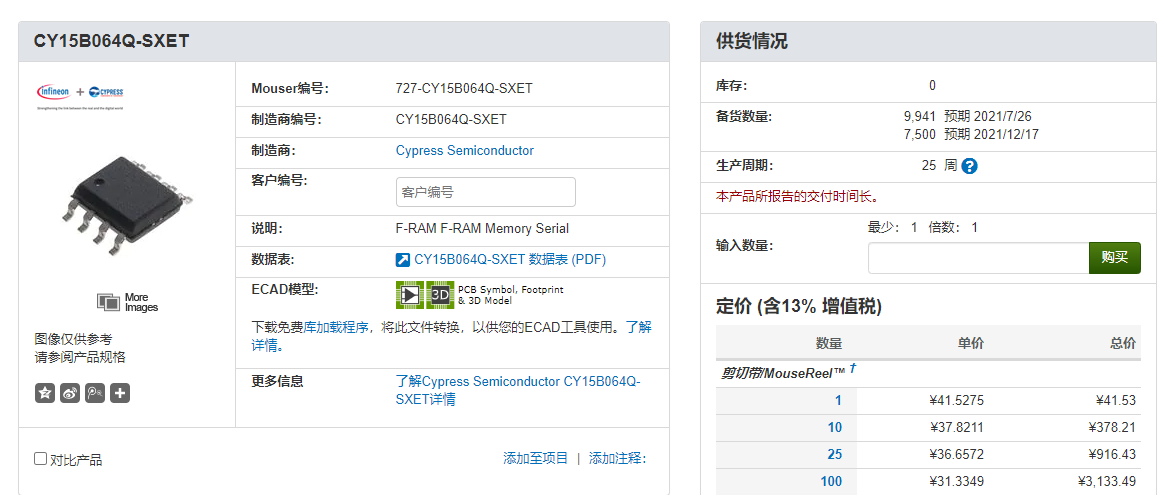Click the 供货情况 availability heading

(x=752, y=41)
